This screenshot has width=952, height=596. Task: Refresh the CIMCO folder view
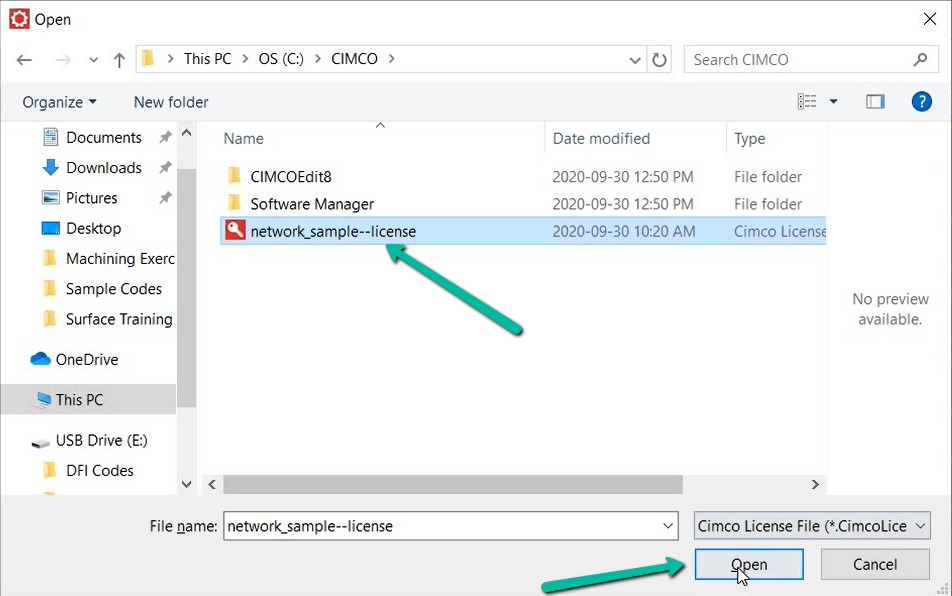(659, 59)
